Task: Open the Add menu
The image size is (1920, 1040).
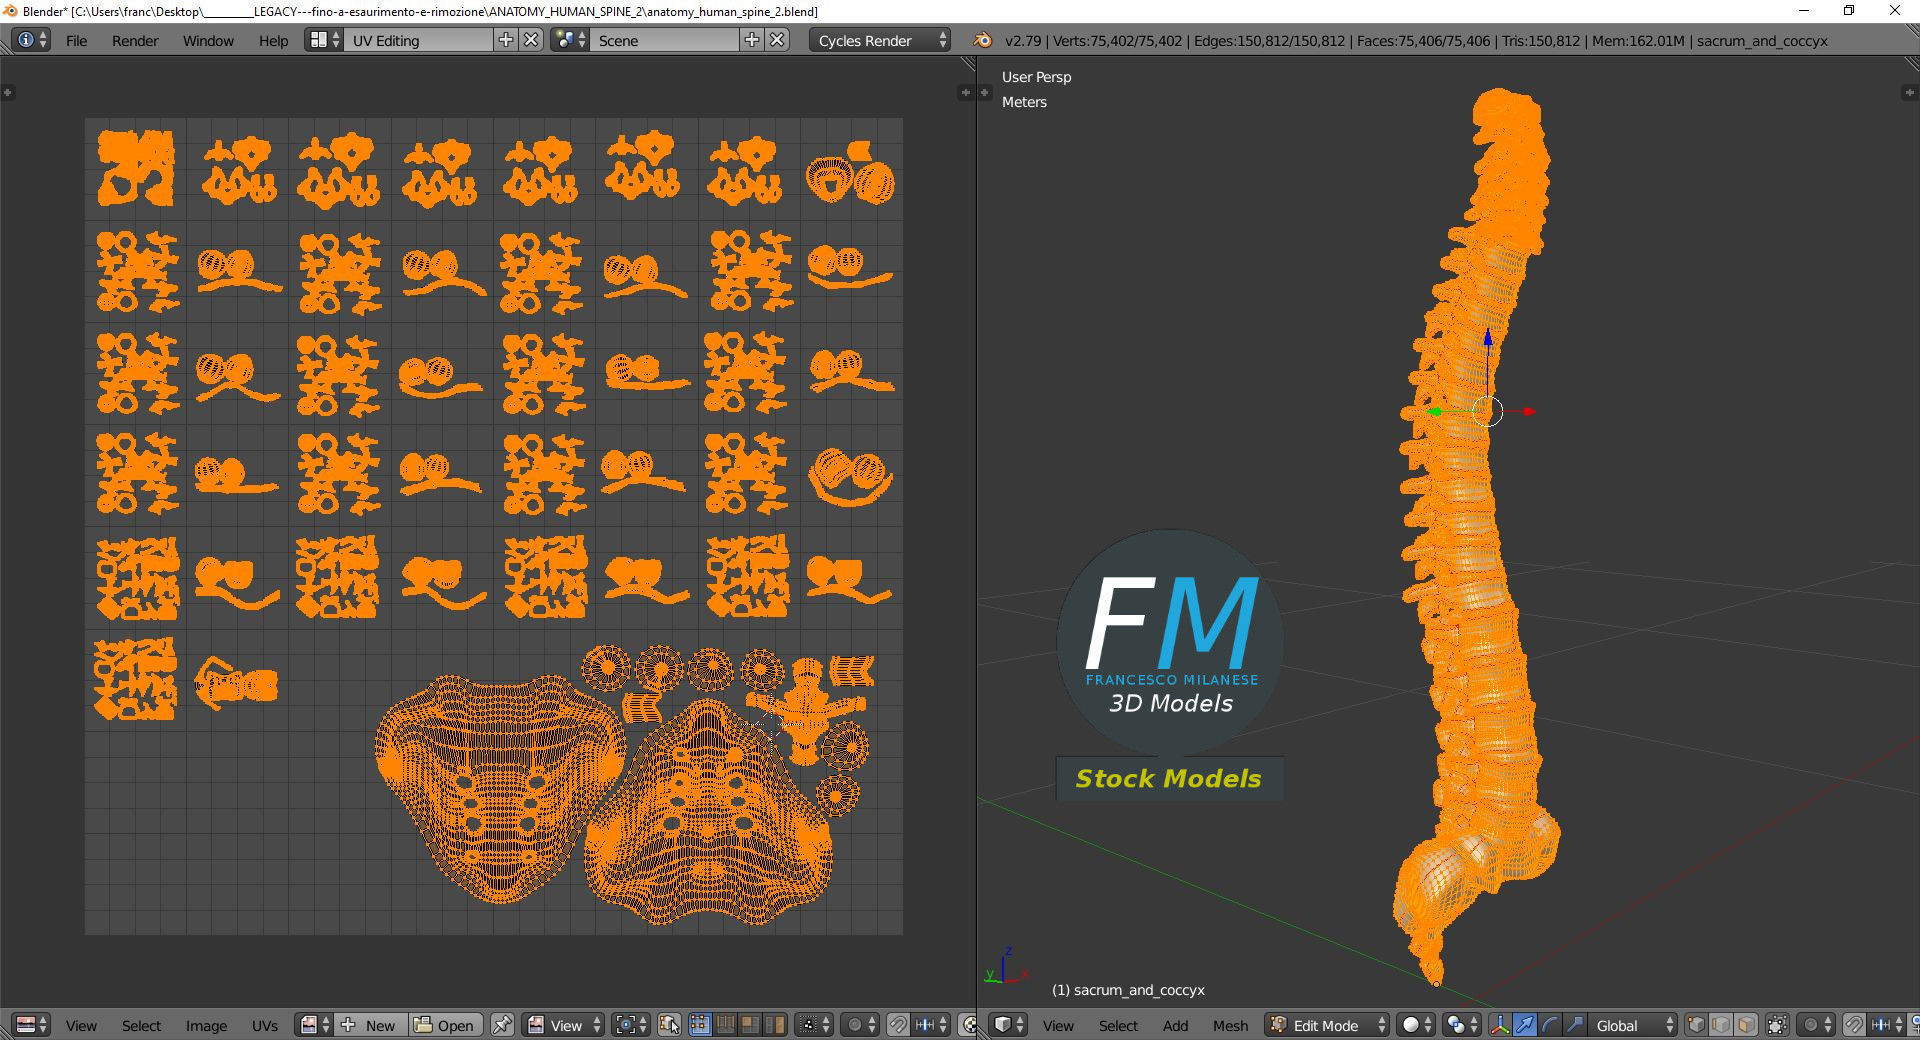Action: (1175, 1025)
